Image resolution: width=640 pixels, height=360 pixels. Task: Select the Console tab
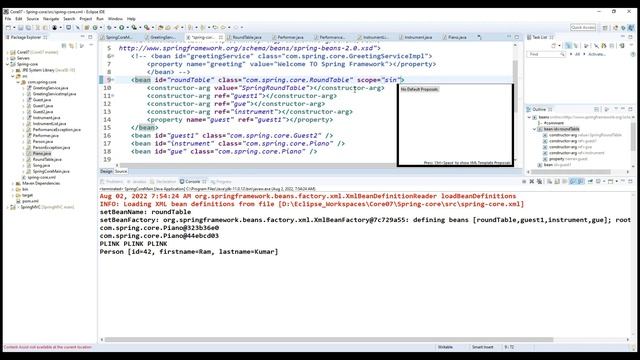[193, 182]
